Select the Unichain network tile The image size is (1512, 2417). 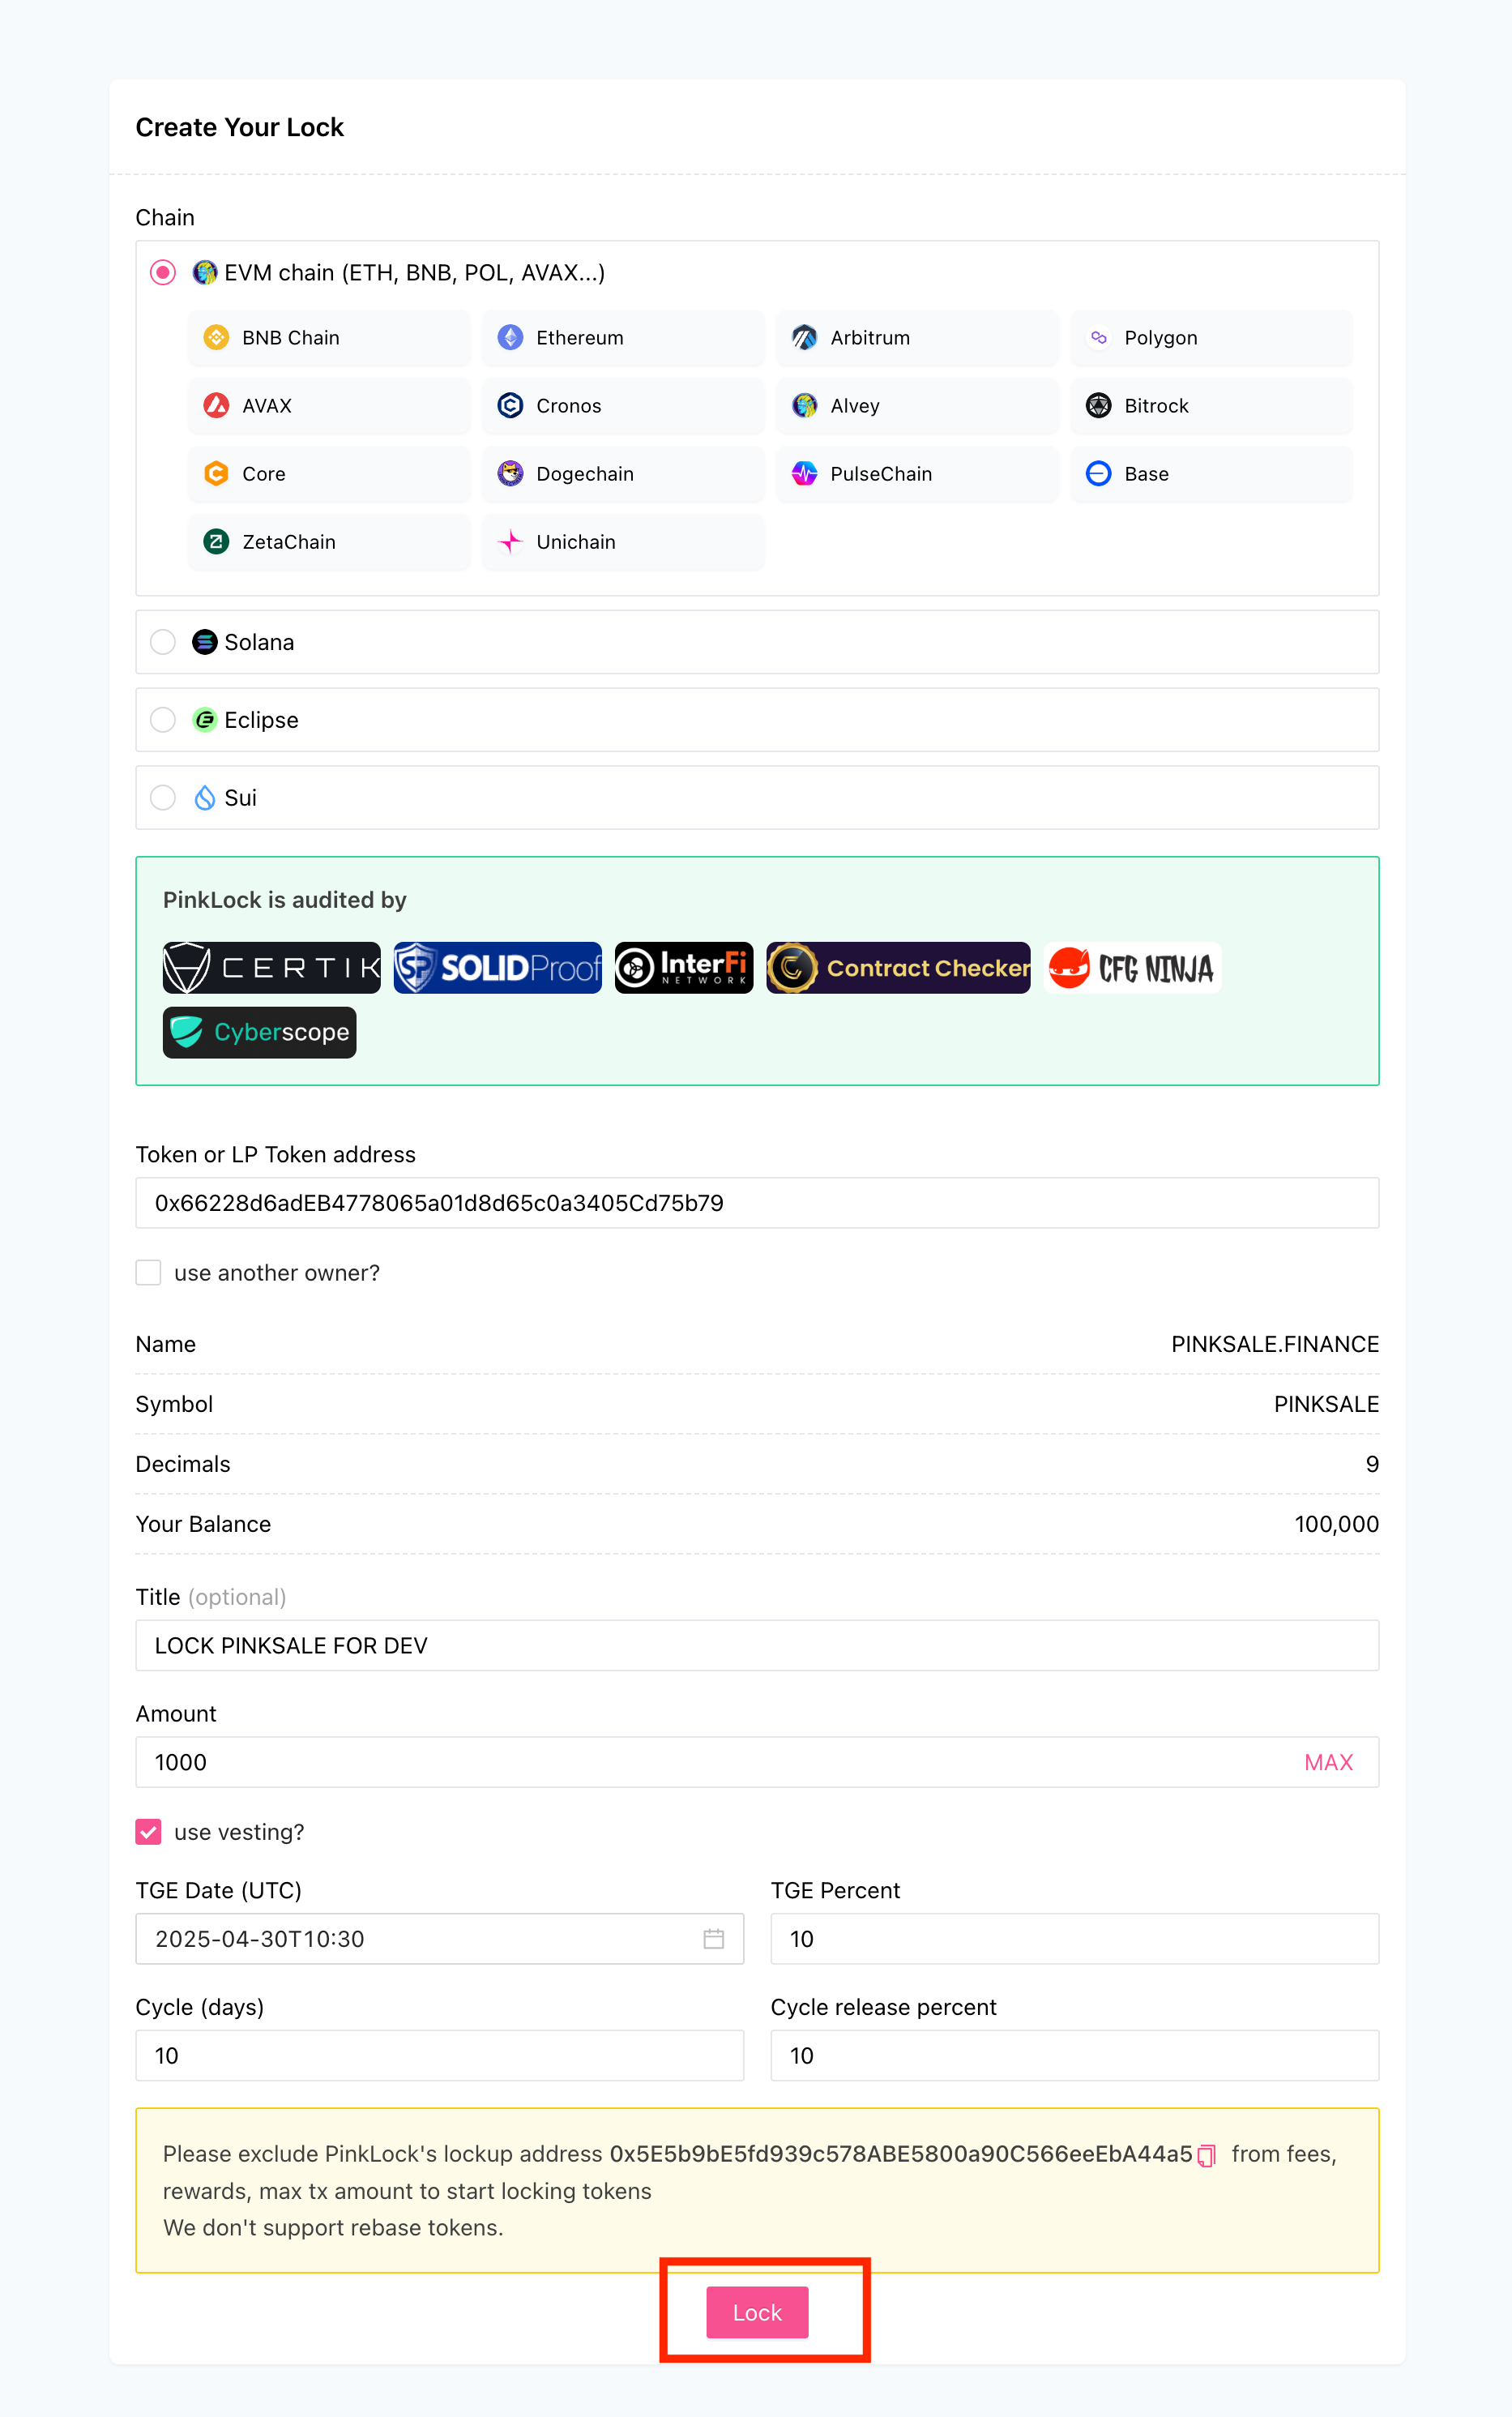click(x=623, y=542)
